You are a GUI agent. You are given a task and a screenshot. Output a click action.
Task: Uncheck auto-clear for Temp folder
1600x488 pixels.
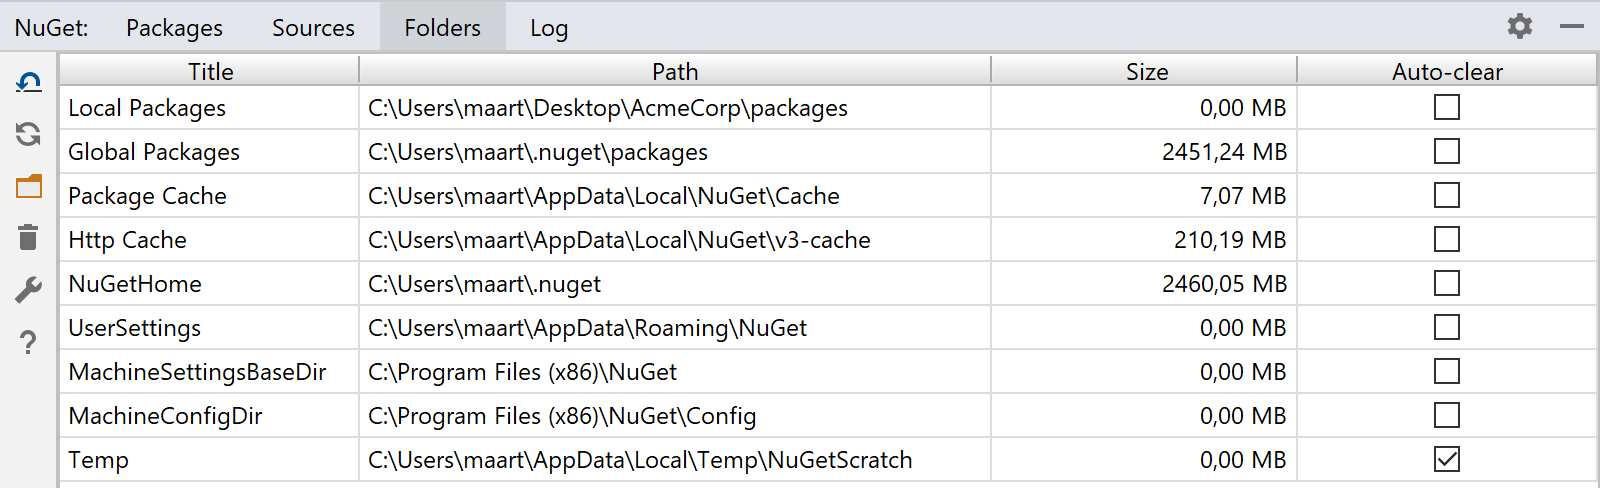pos(1447,459)
